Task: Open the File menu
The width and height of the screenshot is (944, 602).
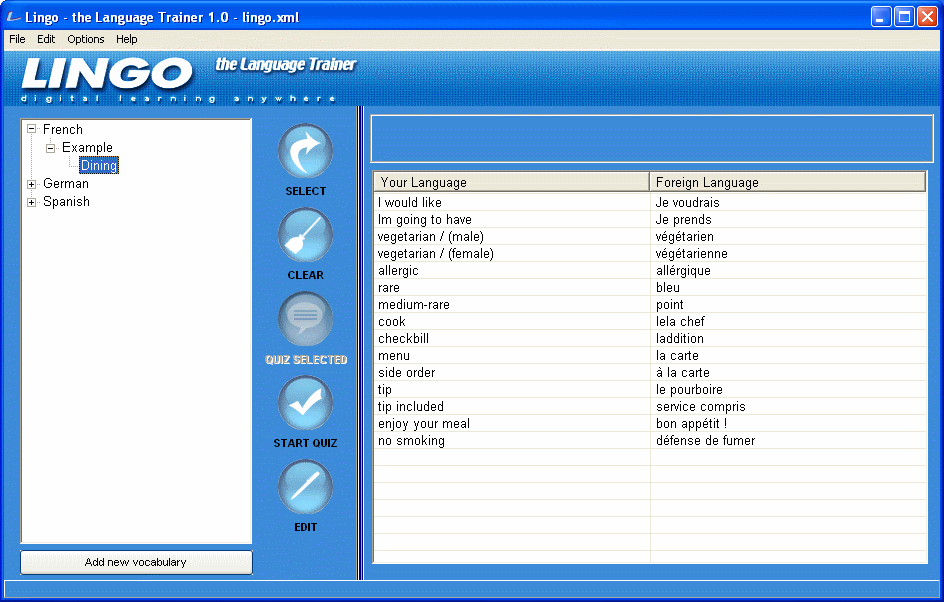Action: coord(17,39)
